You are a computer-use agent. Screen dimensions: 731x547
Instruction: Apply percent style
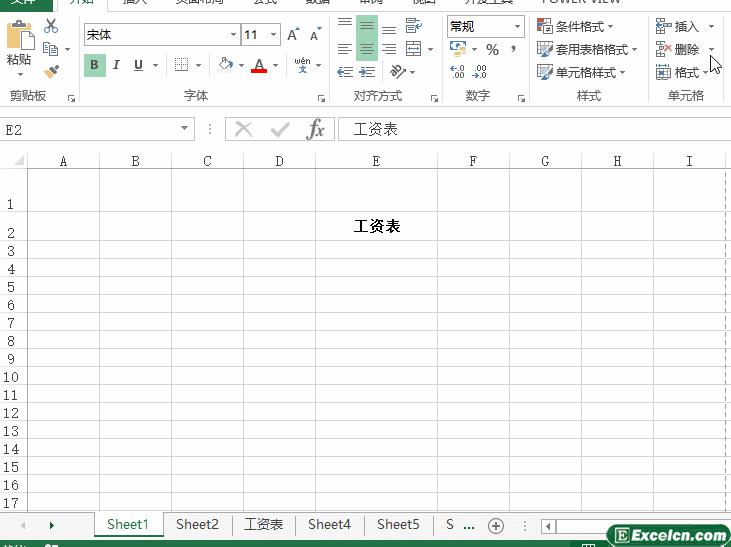tap(492, 49)
